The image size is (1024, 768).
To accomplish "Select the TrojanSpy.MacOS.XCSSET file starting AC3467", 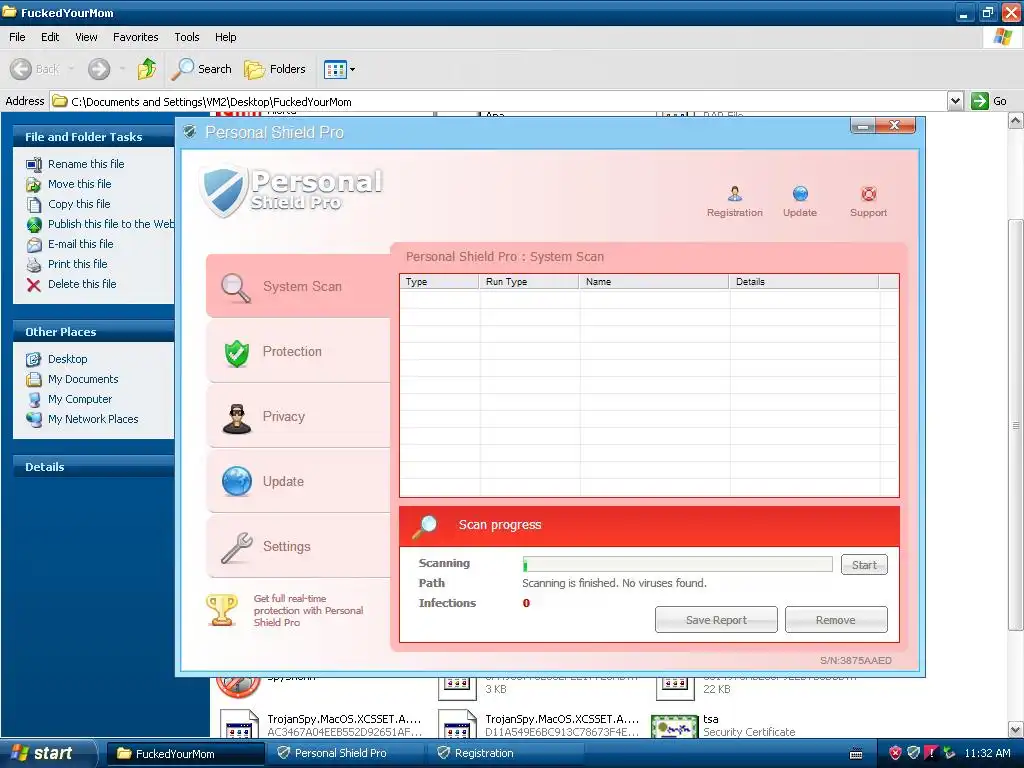I will tap(321, 726).
